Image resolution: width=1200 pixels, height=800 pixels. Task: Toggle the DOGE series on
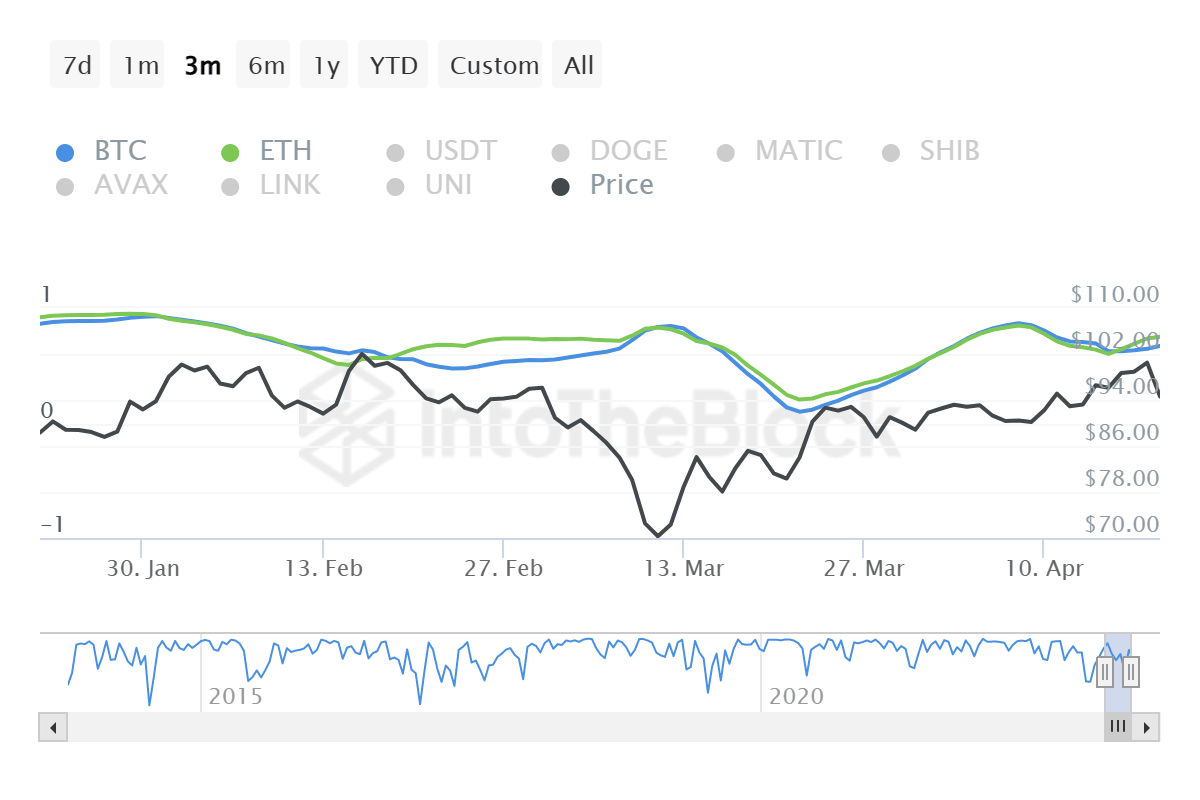pyautogui.click(x=562, y=150)
